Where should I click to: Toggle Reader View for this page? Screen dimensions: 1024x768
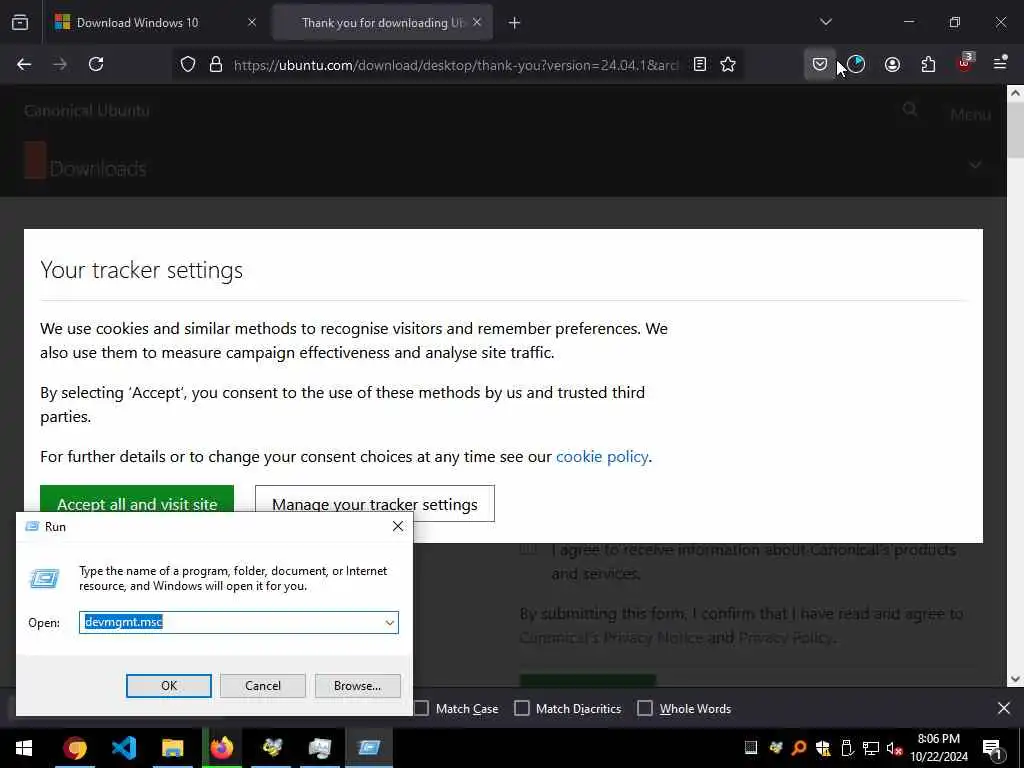pos(699,64)
